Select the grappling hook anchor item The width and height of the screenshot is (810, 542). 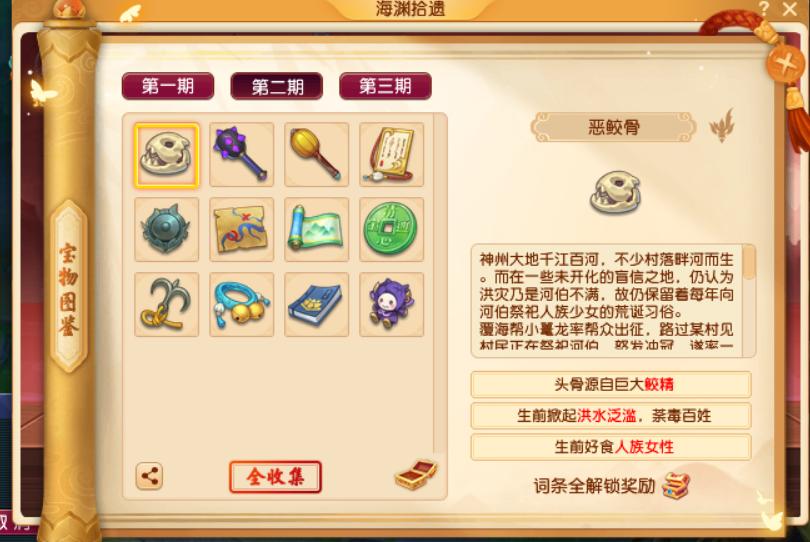click(166, 304)
